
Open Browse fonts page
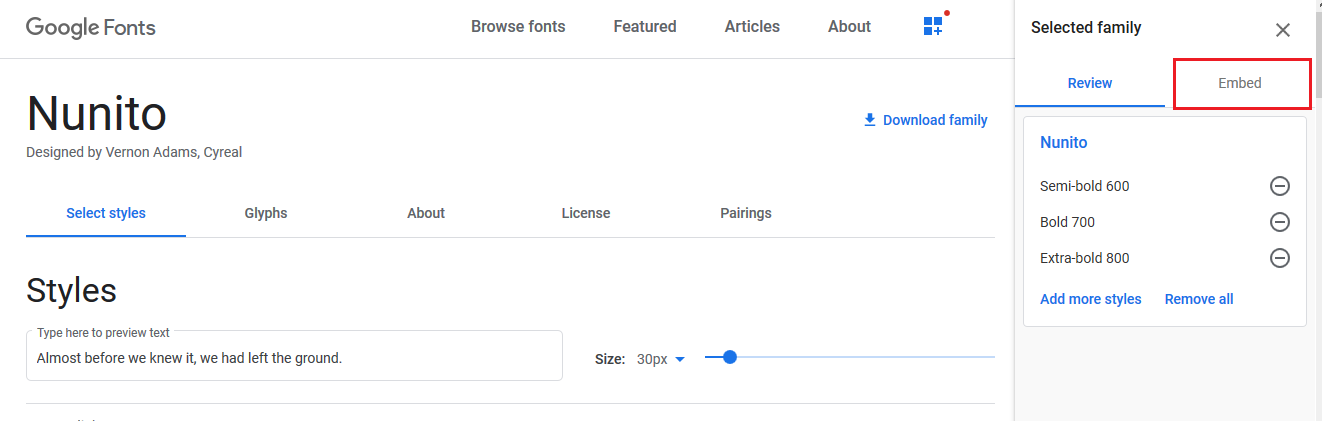(518, 27)
